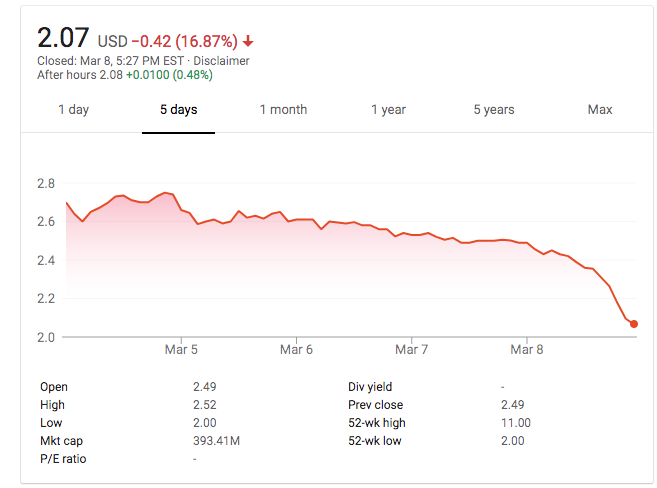Screen dimensions: 657x488
Task: Switch to the 1 day tab
Action: tap(73, 110)
